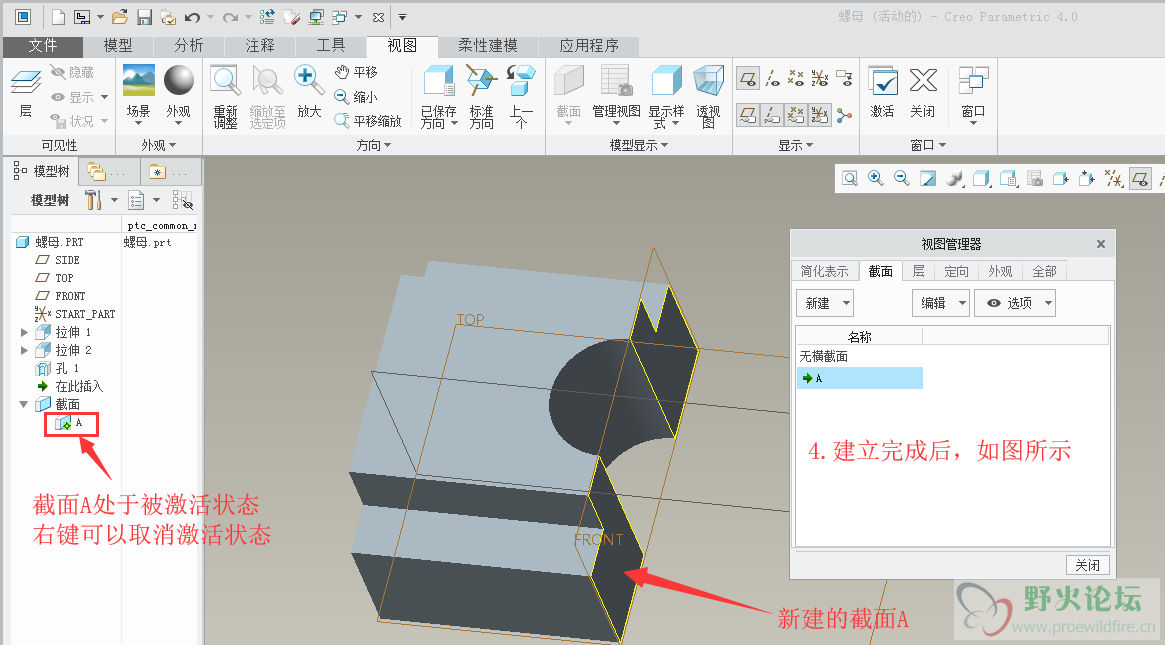The height and width of the screenshot is (645, 1165).
Task: Toggle Perspective view (透视图)
Action: pos(708,97)
